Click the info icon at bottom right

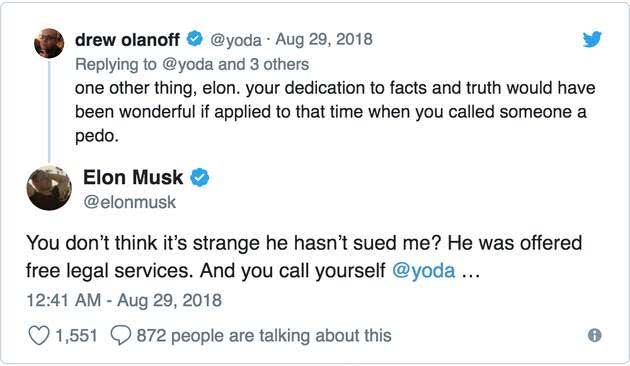click(x=595, y=335)
